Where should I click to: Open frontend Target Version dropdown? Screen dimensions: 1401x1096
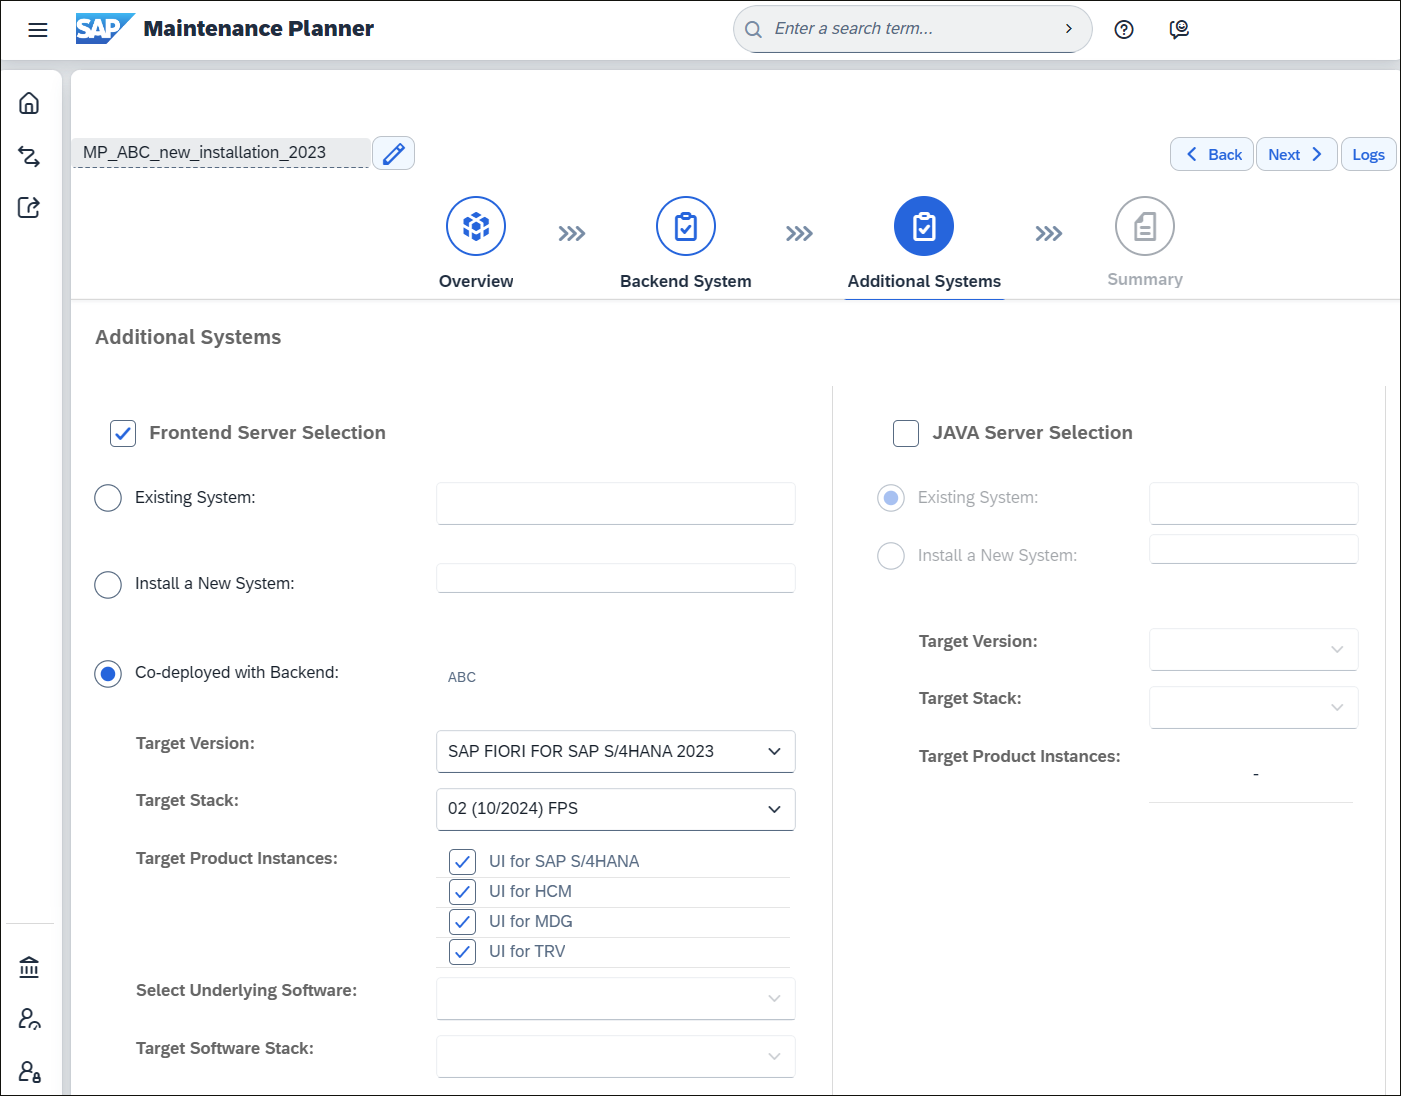(x=616, y=751)
